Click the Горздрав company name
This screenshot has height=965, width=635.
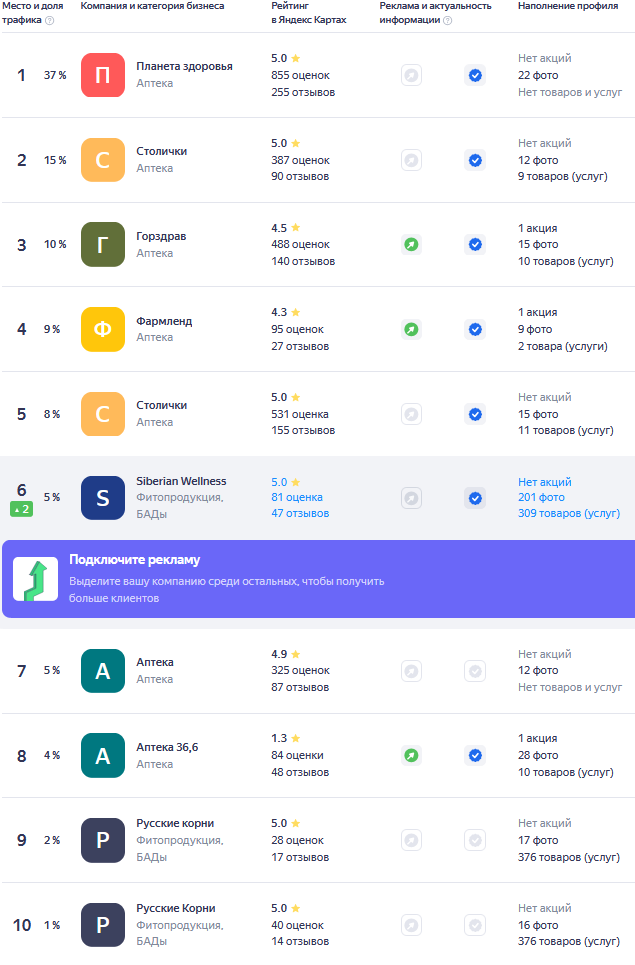(x=161, y=236)
